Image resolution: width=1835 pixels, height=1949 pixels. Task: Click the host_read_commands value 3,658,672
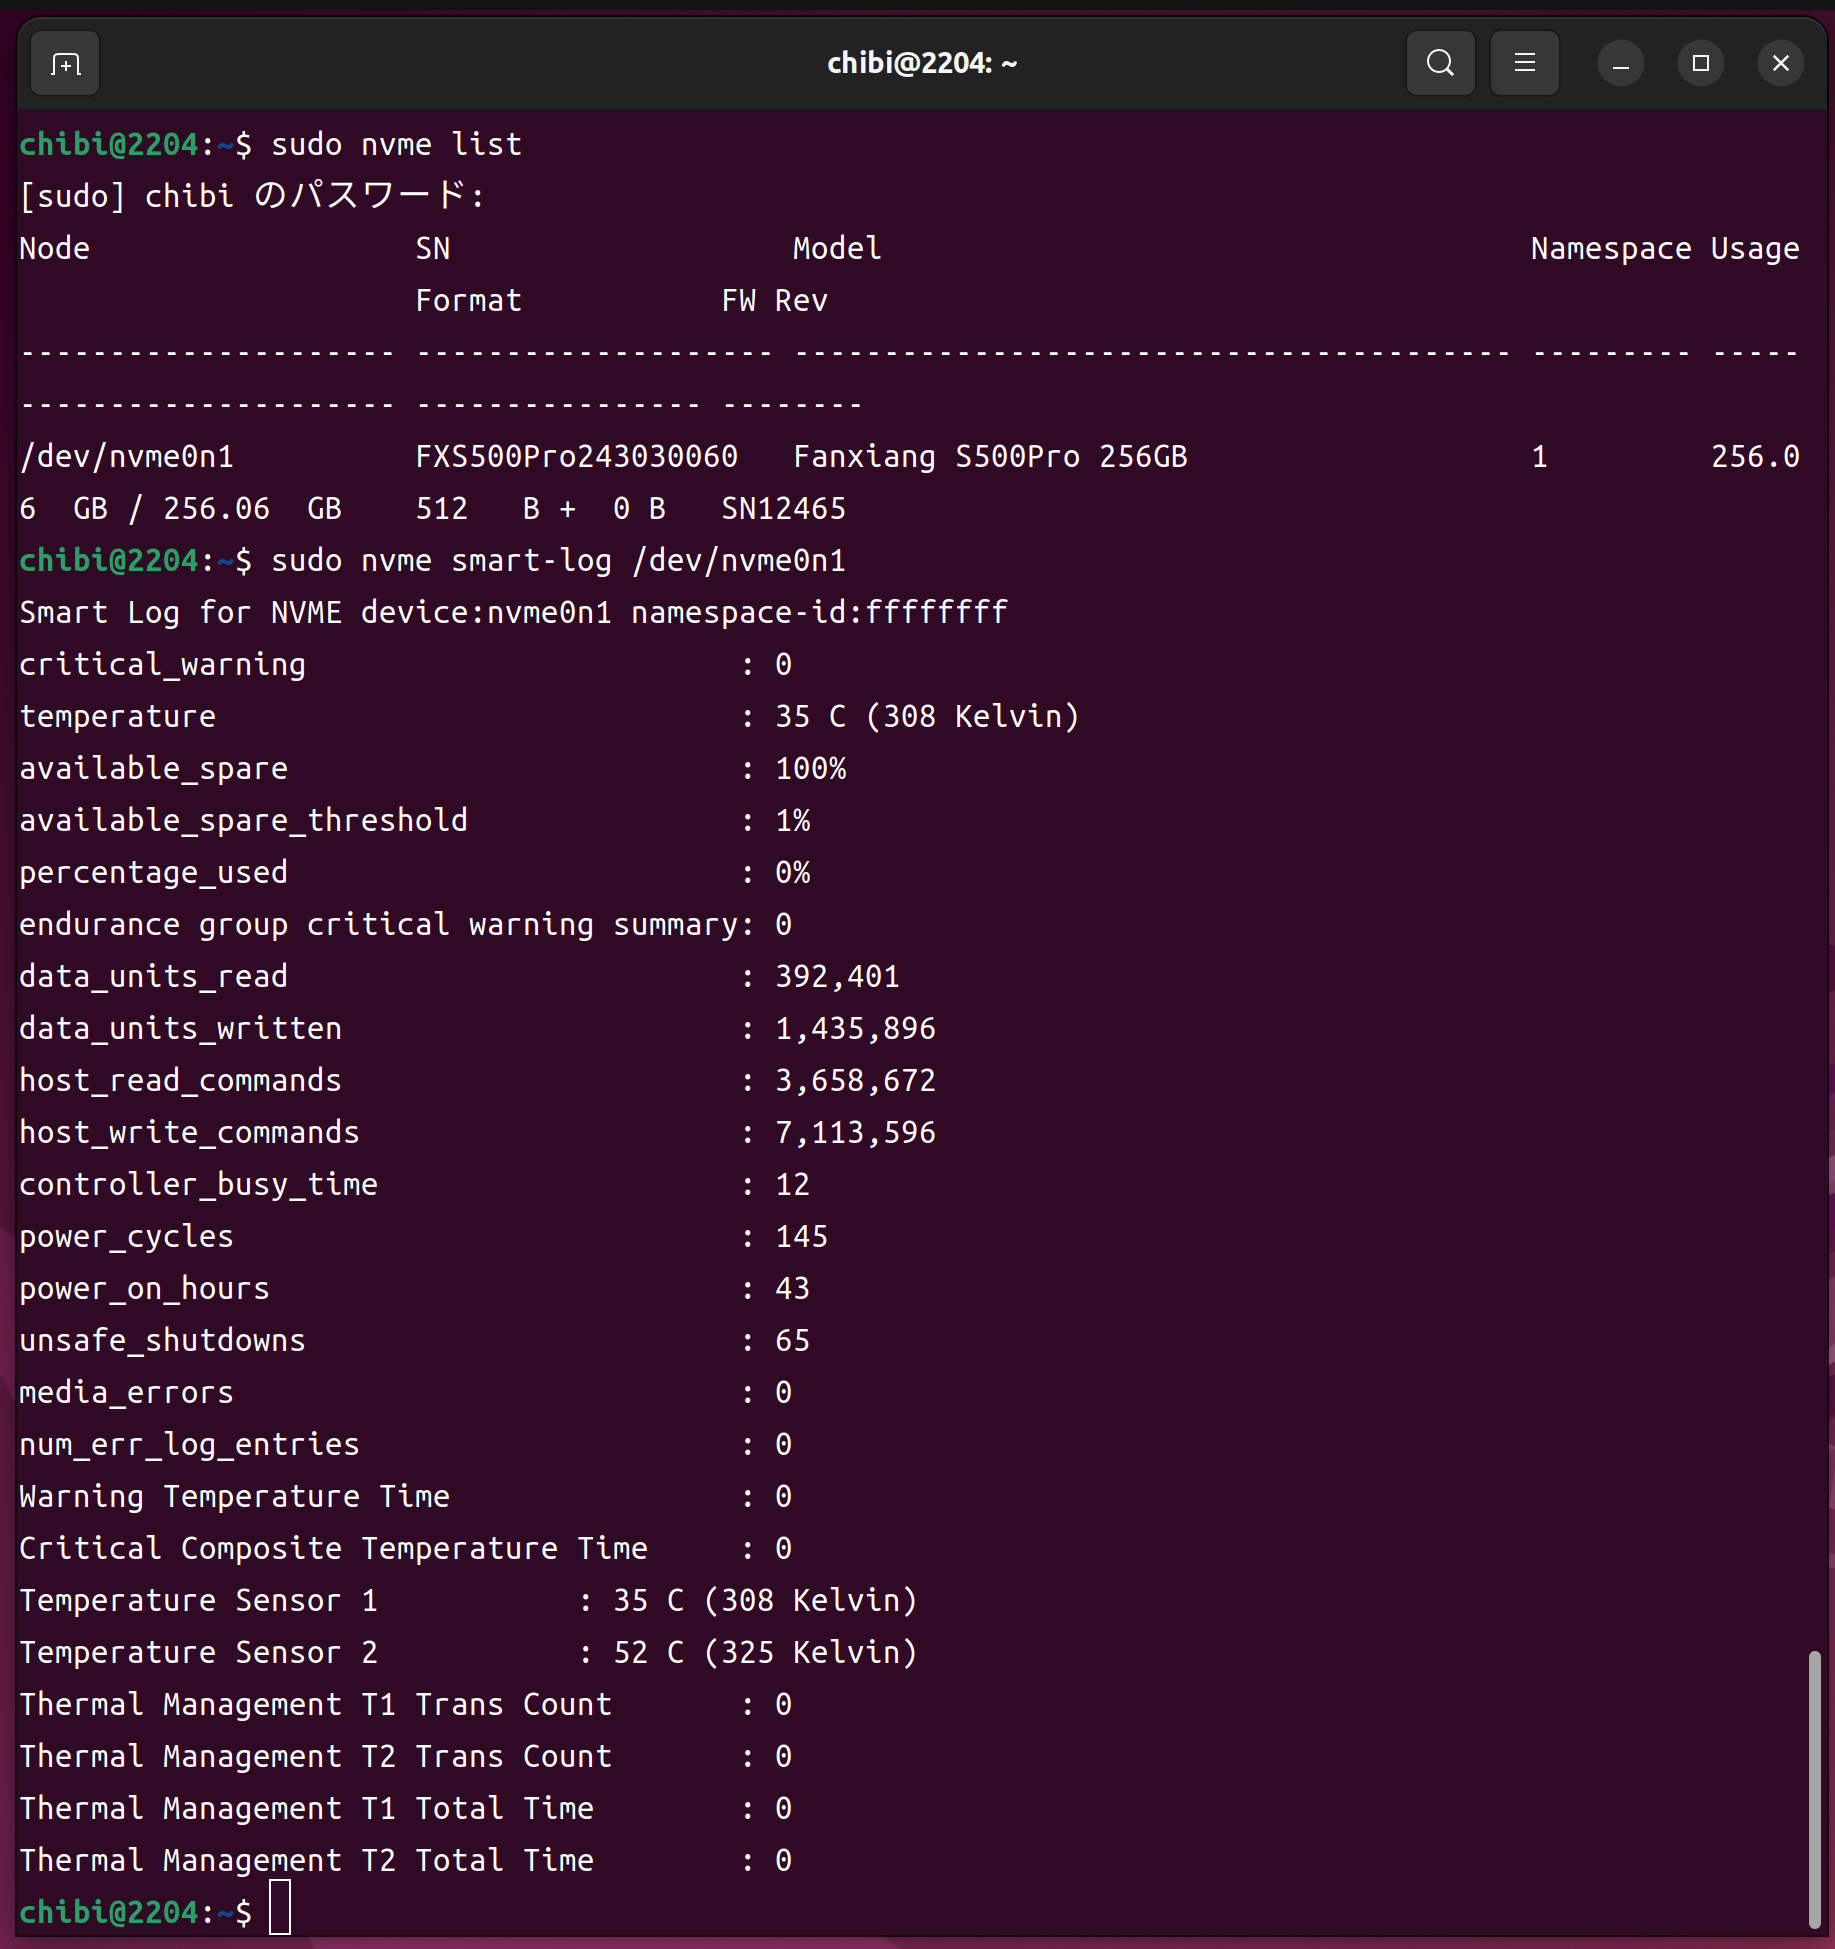point(855,1081)
